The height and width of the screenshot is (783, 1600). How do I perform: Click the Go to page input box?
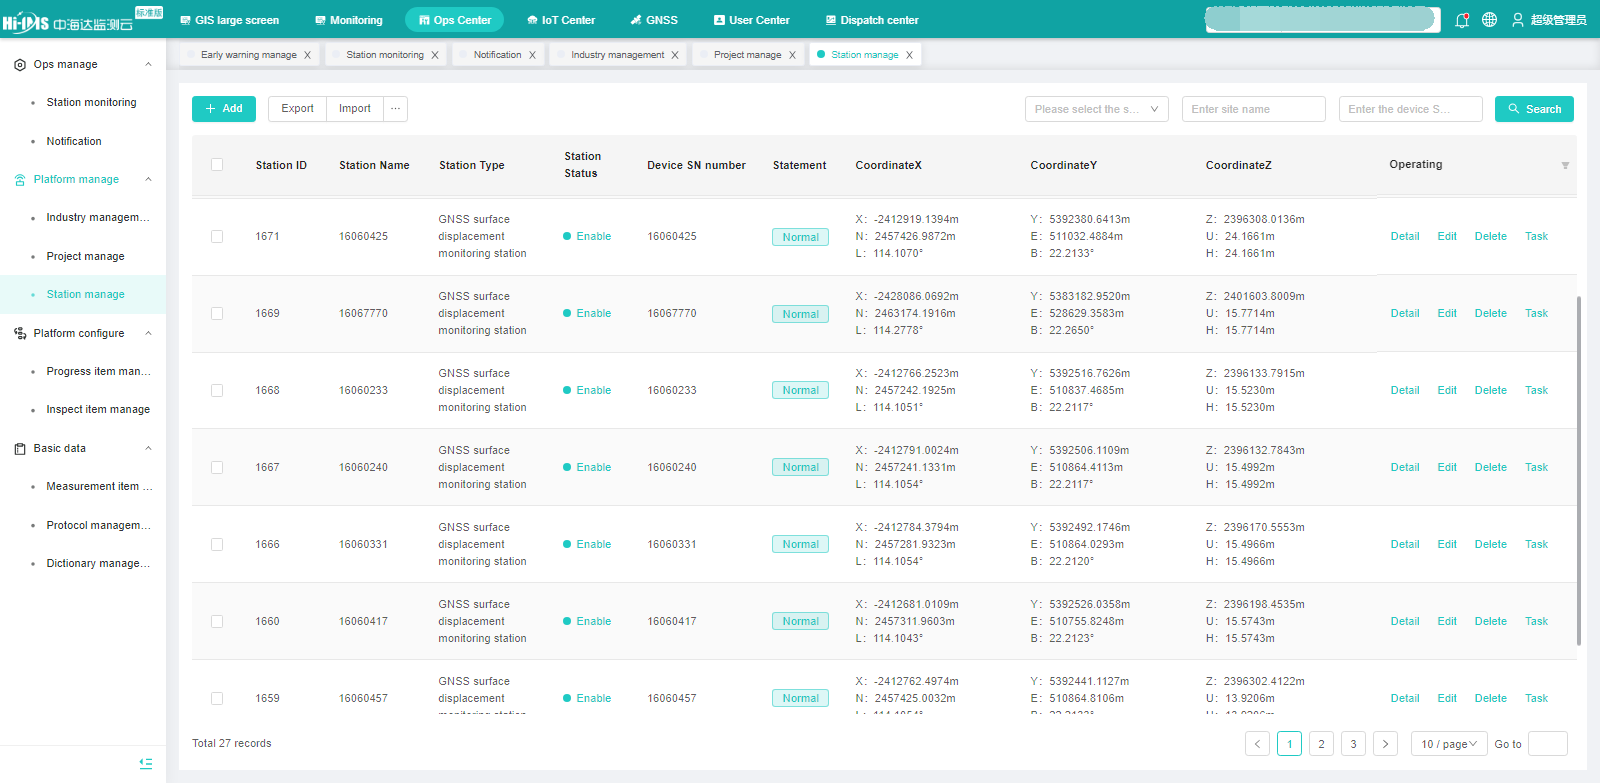click(1548, 744)
